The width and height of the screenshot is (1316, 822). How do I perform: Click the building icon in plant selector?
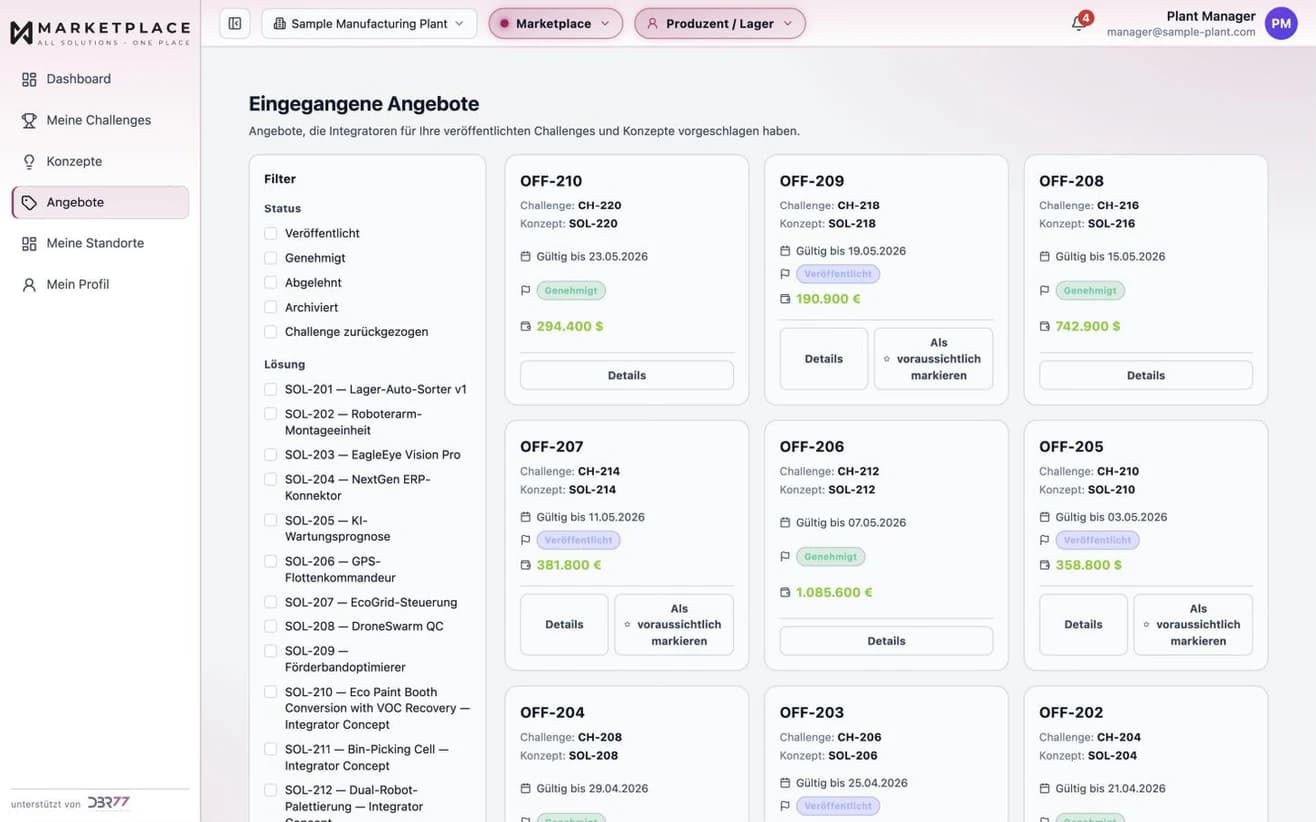(279, 23)
